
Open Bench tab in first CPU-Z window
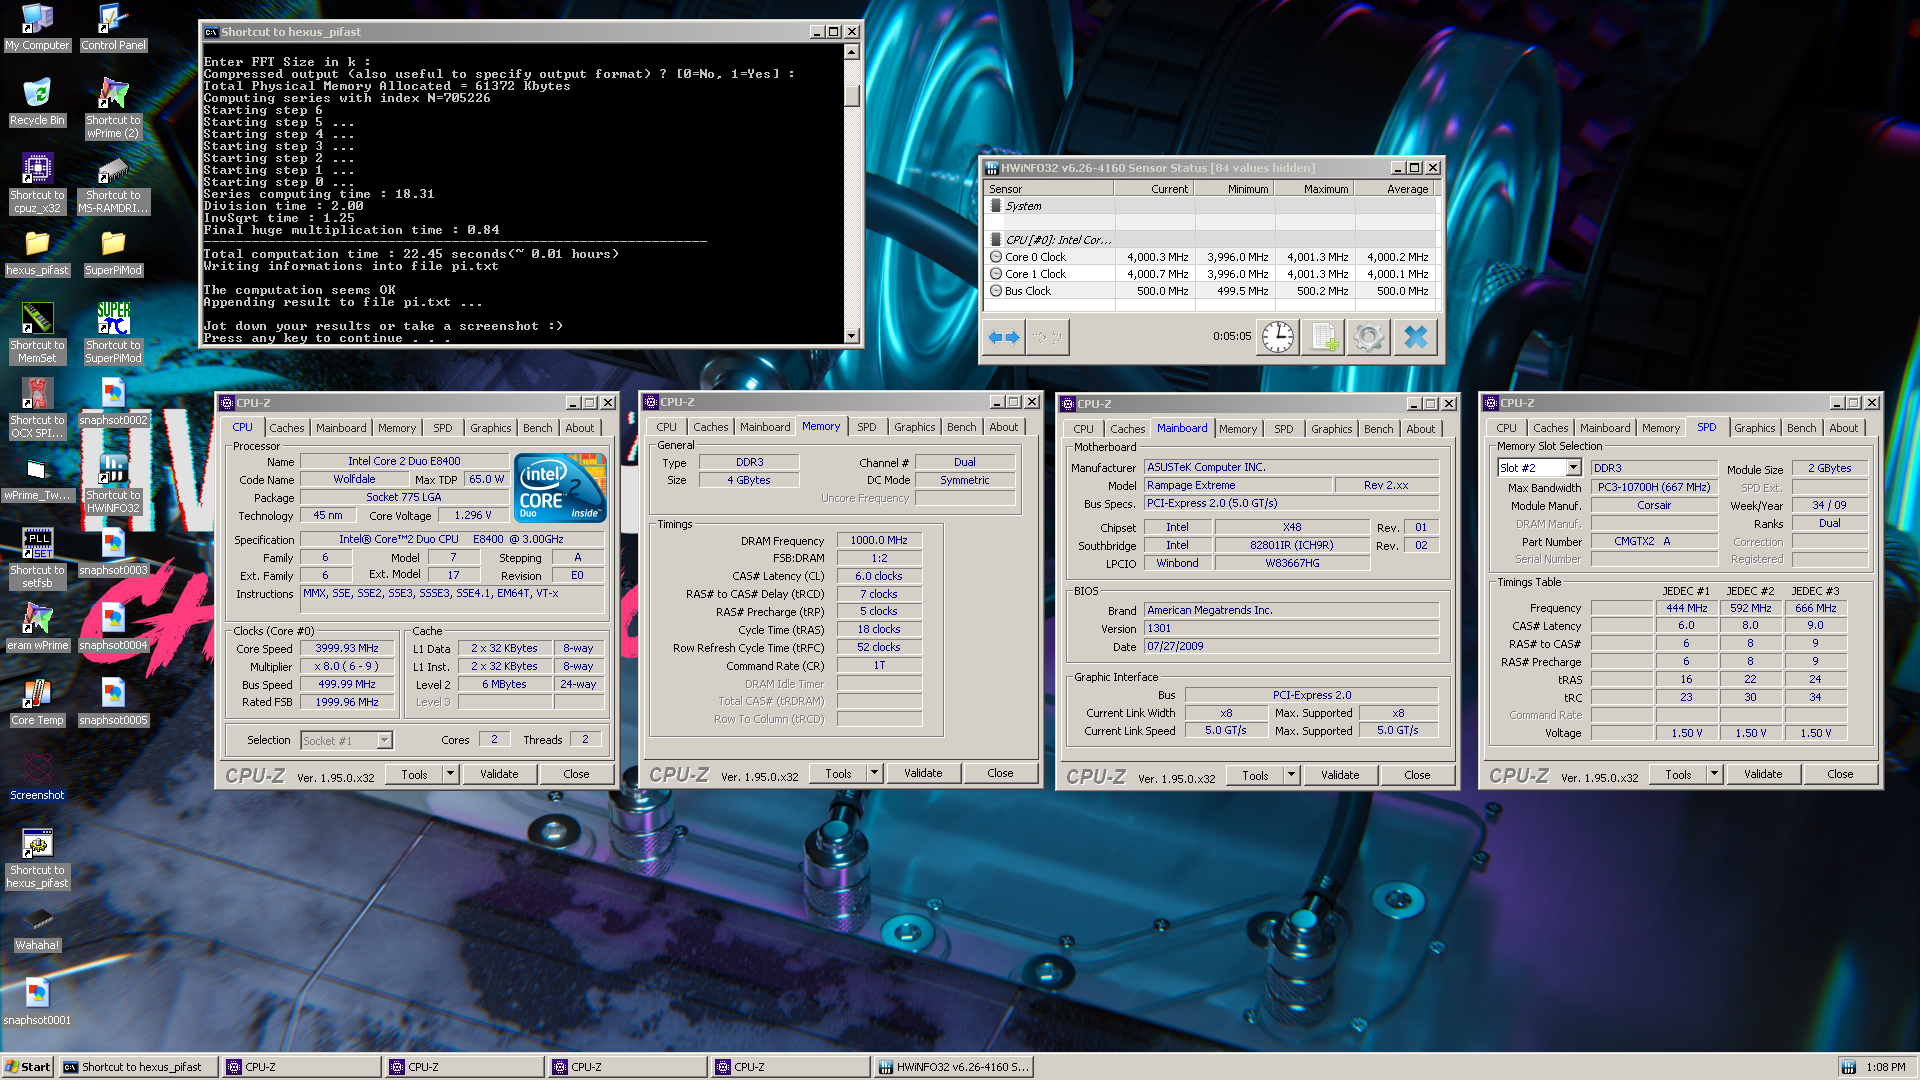click(537, 428)
